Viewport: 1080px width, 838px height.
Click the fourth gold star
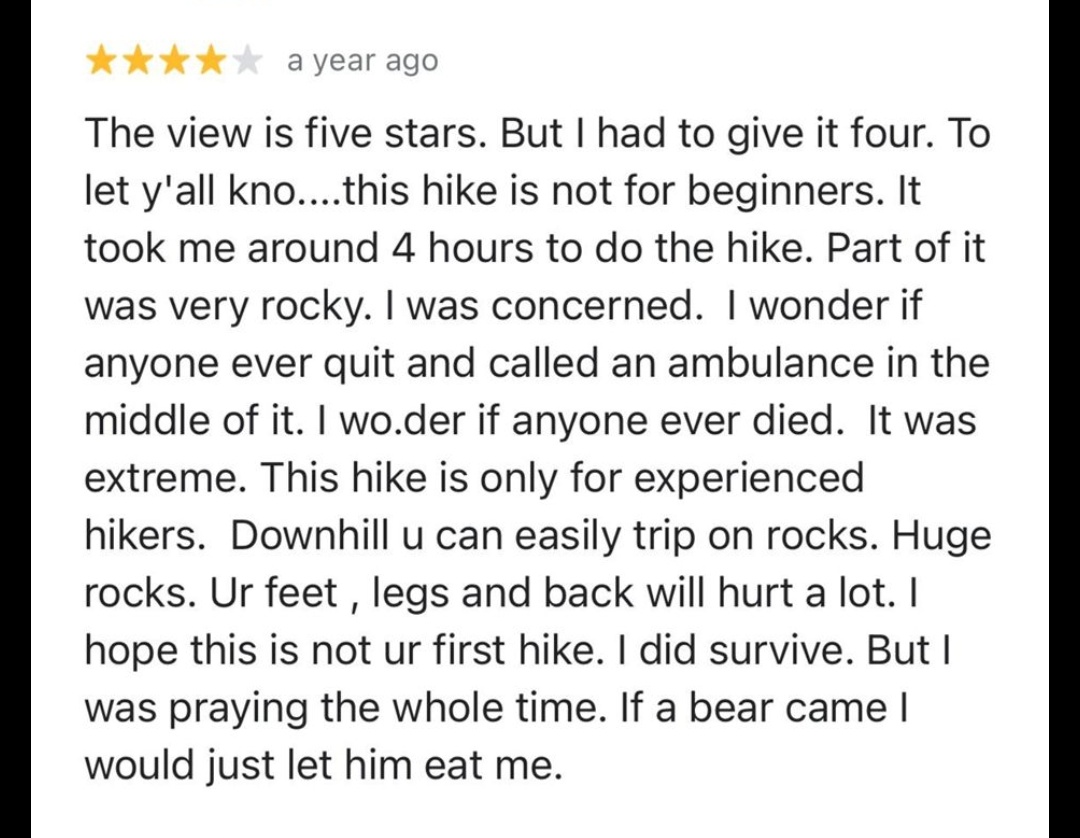212,62
